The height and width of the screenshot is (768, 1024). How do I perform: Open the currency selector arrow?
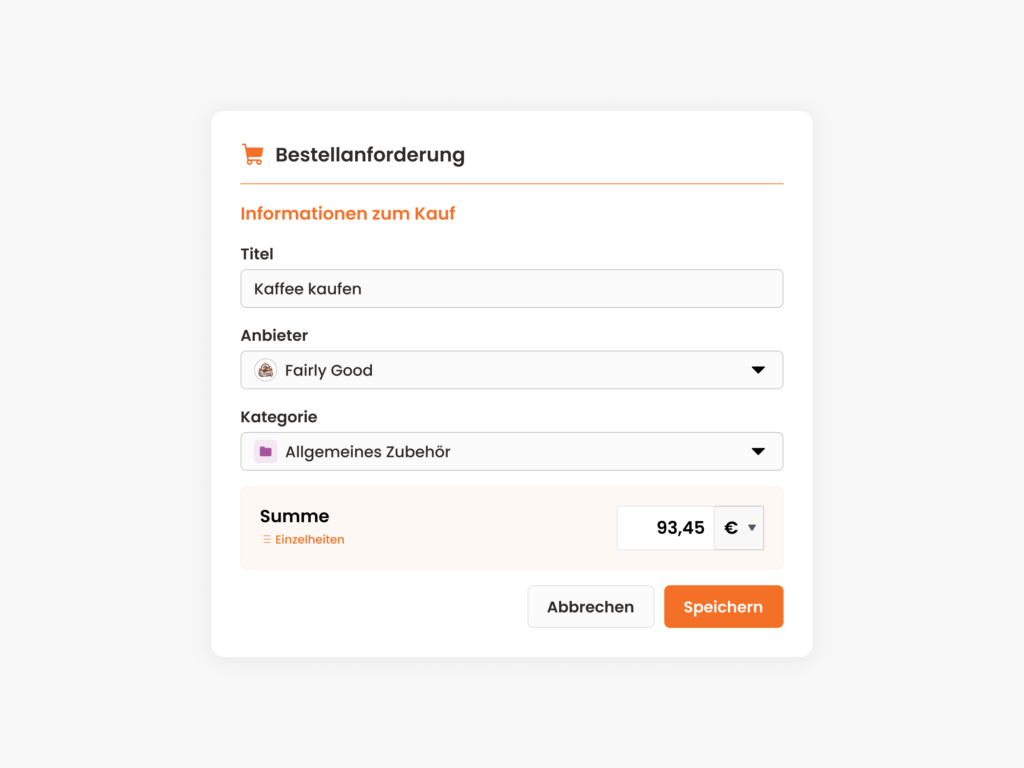click(752, 528)
